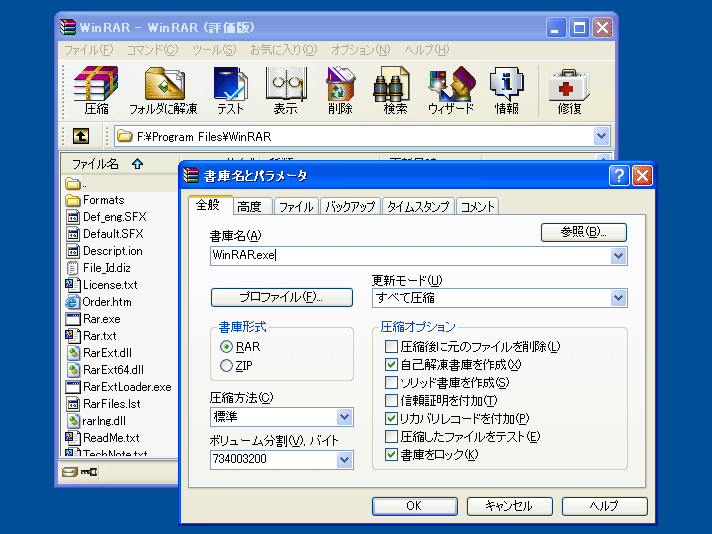Switch to the タイムスタンプ tab
This screenshot has height=534, width=712.
click(x=418, y=207)
